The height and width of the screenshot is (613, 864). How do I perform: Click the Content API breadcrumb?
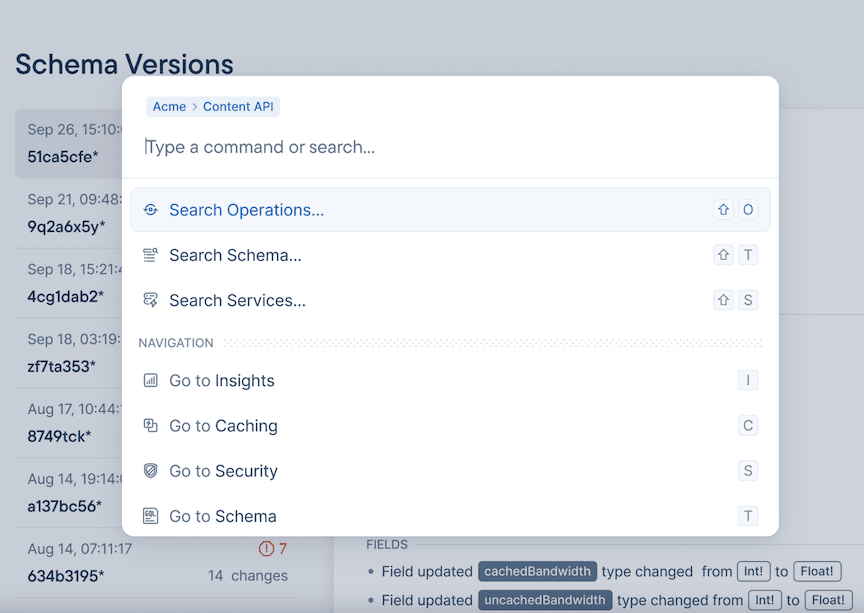[237, 106]
